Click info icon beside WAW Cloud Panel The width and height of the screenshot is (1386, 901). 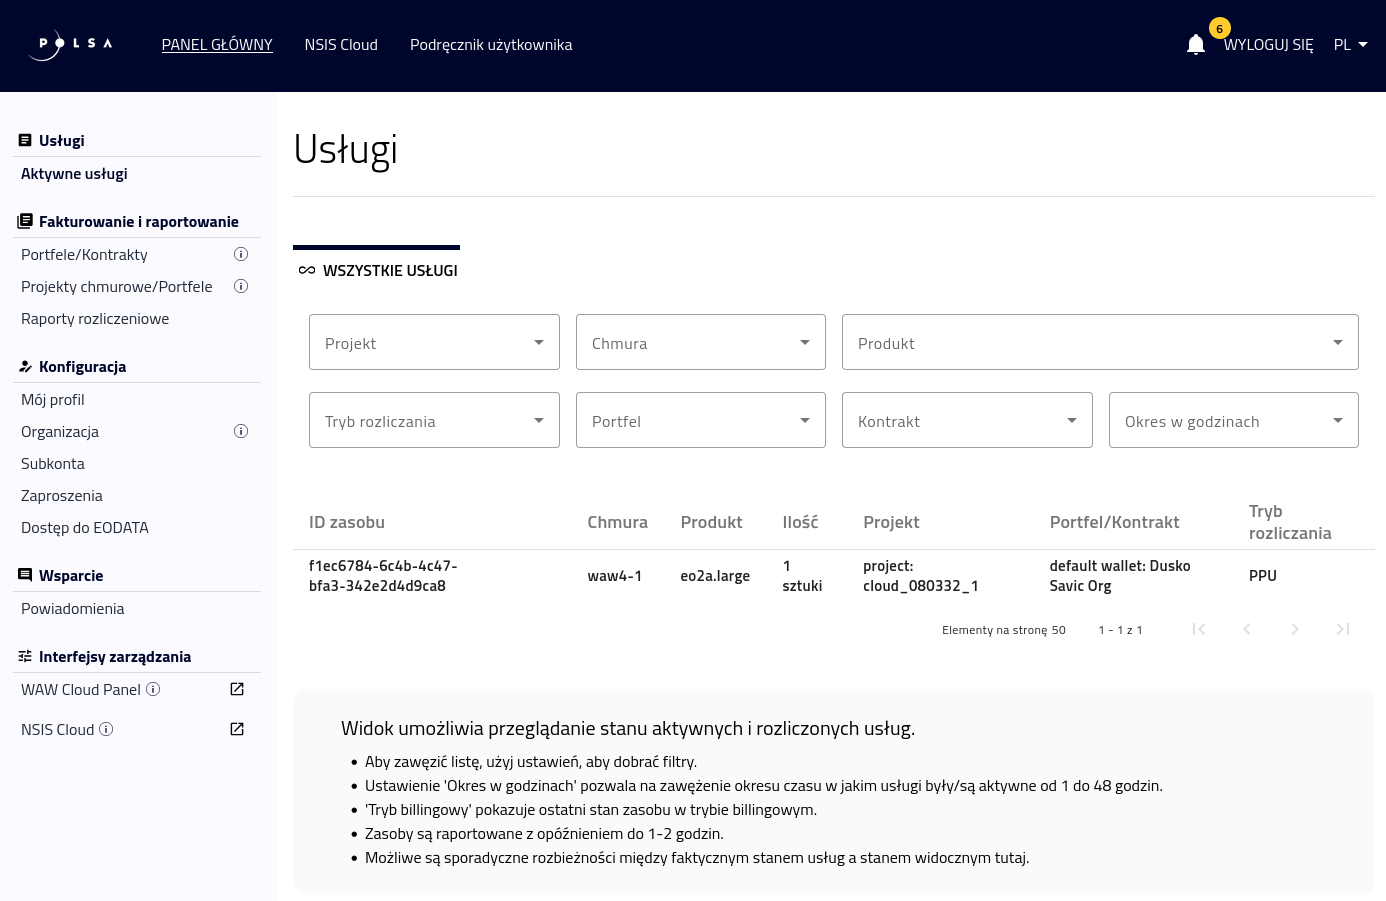pyautogui.click(x=153, y=689)
